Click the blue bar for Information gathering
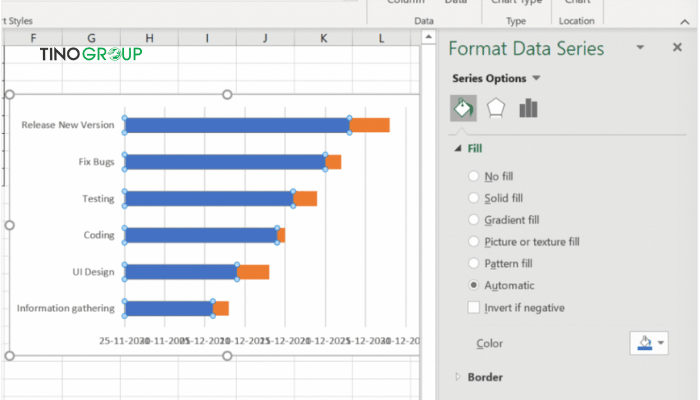Screen dimensions: 700x400 [x=169, y=308]
